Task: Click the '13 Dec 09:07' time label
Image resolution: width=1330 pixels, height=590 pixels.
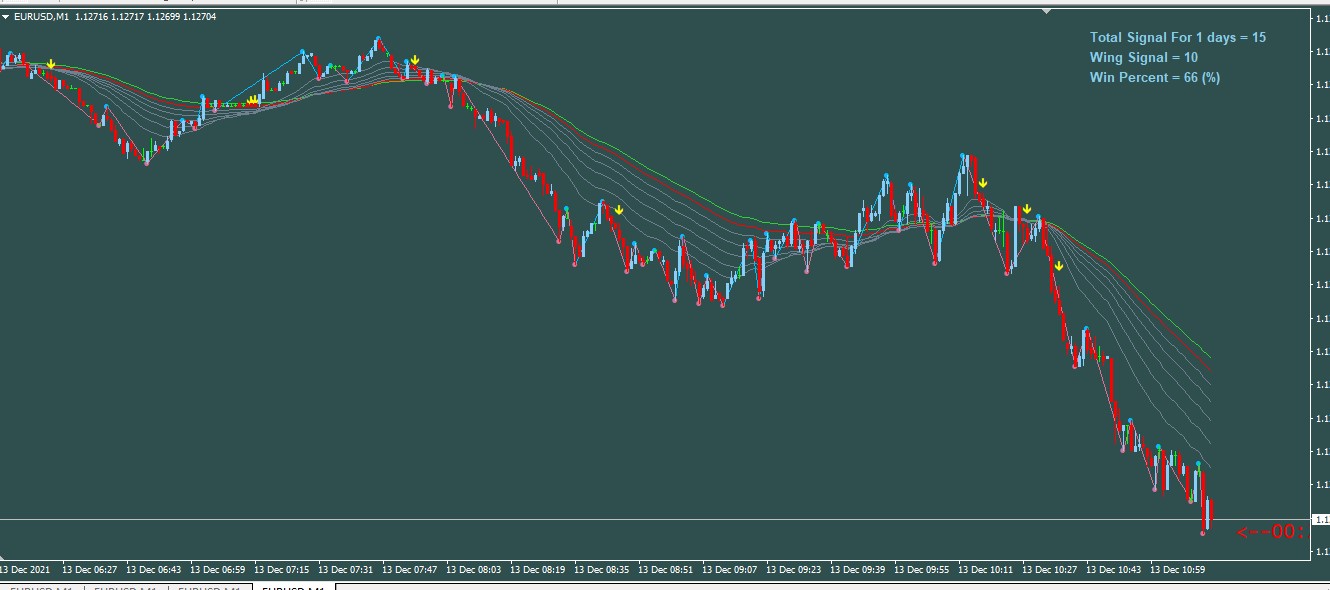Action: point(729,570)
